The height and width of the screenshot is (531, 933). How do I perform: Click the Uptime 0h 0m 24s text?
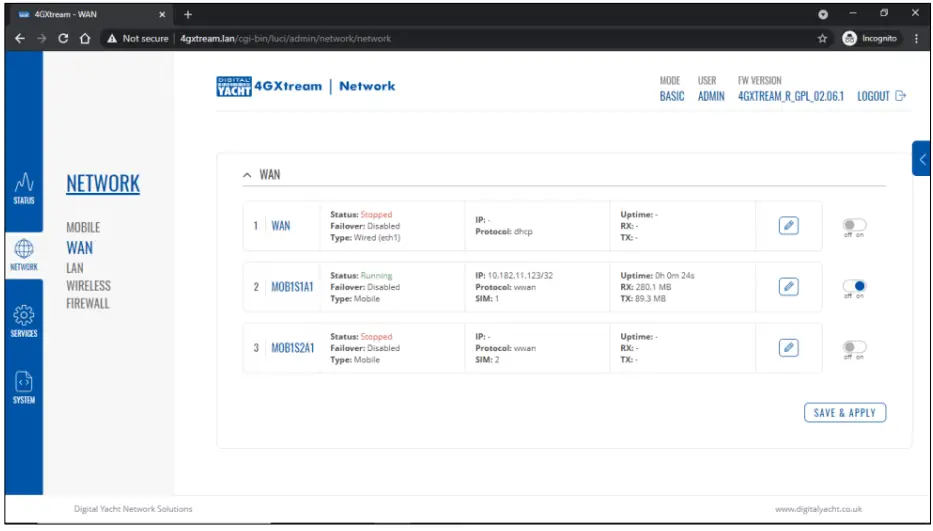coord(658,276)
